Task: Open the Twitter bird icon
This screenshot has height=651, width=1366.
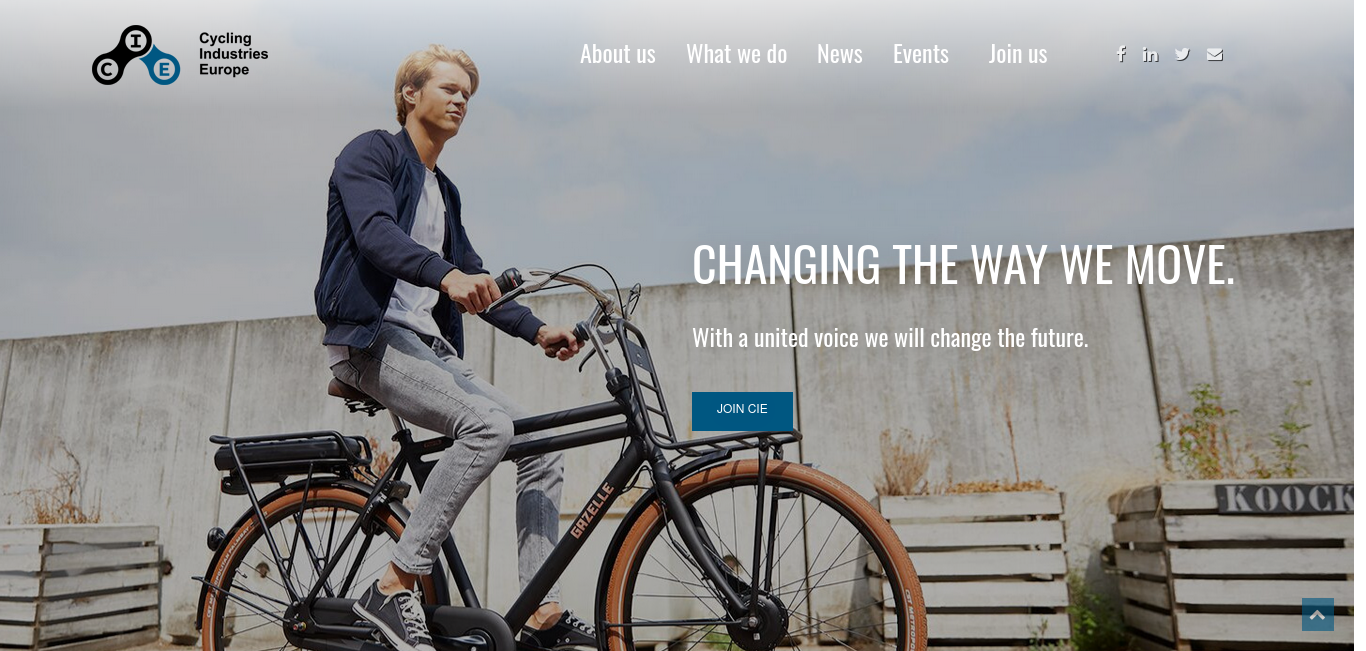Action: point(1182,54)
